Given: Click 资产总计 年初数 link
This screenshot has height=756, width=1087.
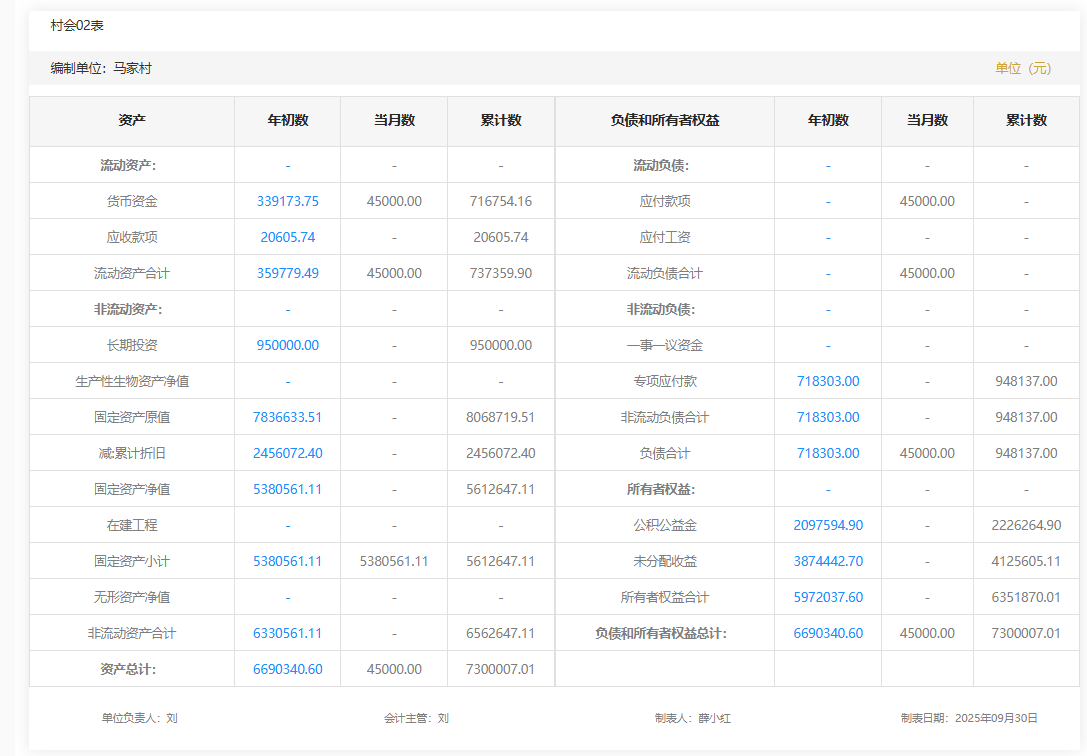Looking at the screenshot, I should (x=287, y=669).
